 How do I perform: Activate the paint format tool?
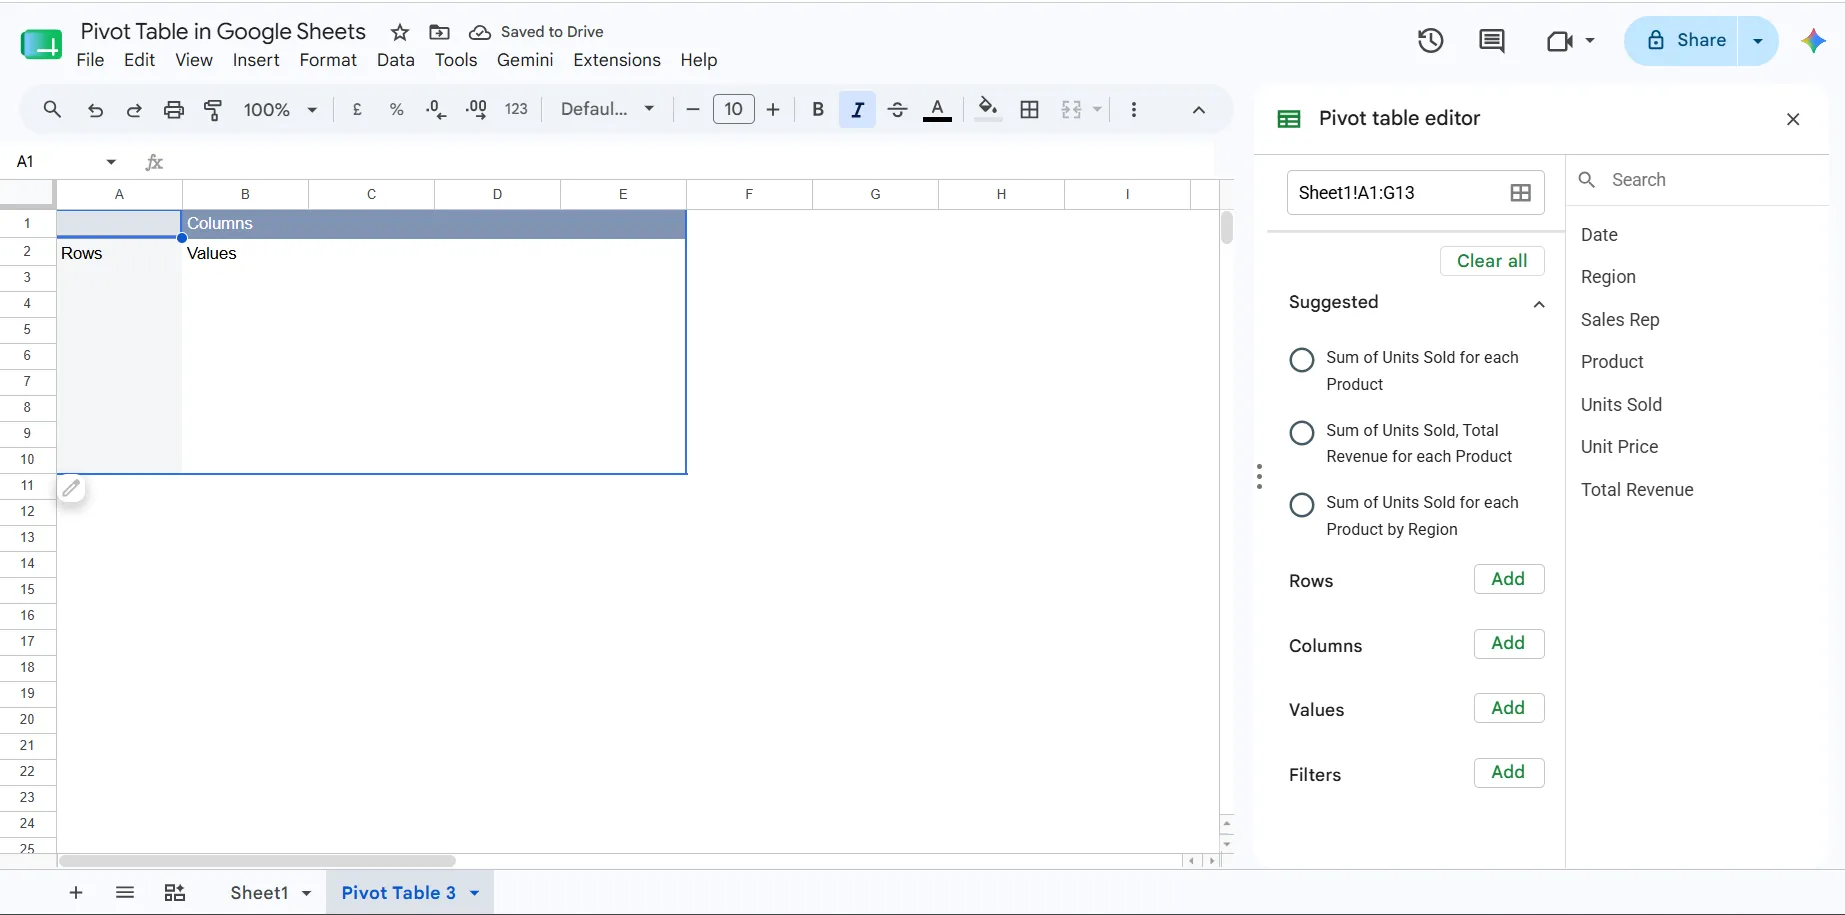coord(213,110)
